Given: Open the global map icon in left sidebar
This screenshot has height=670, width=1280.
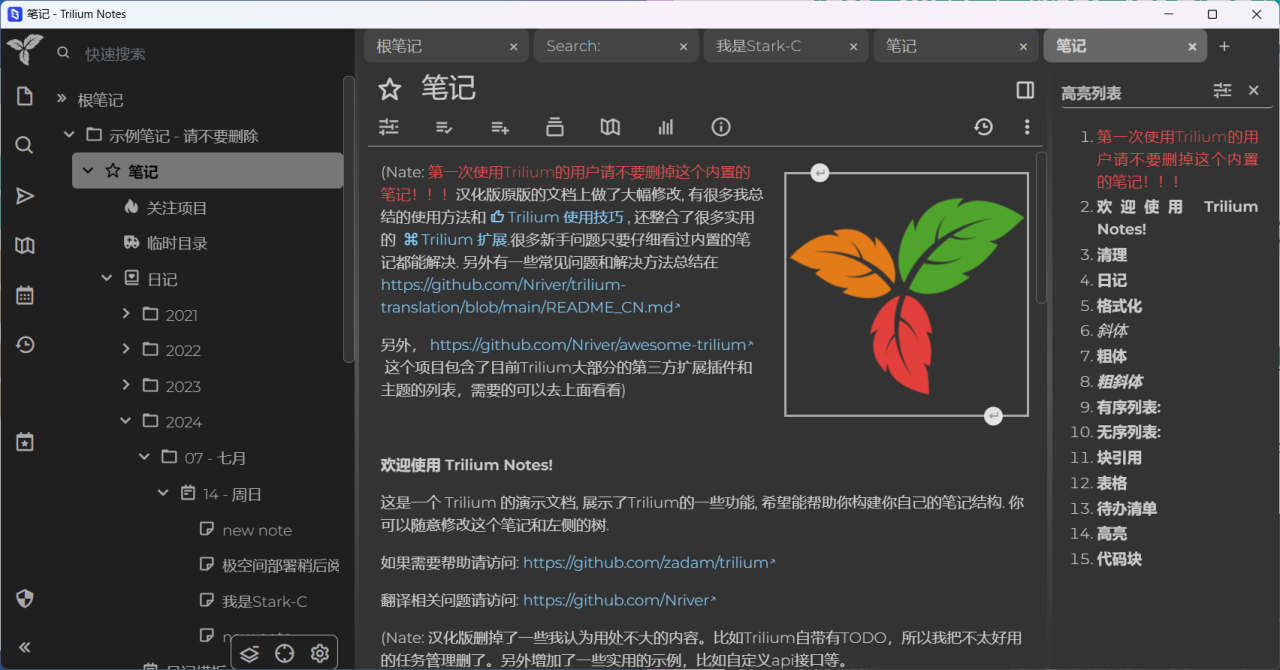Looking at the screenshot, I should coord(24,245).
